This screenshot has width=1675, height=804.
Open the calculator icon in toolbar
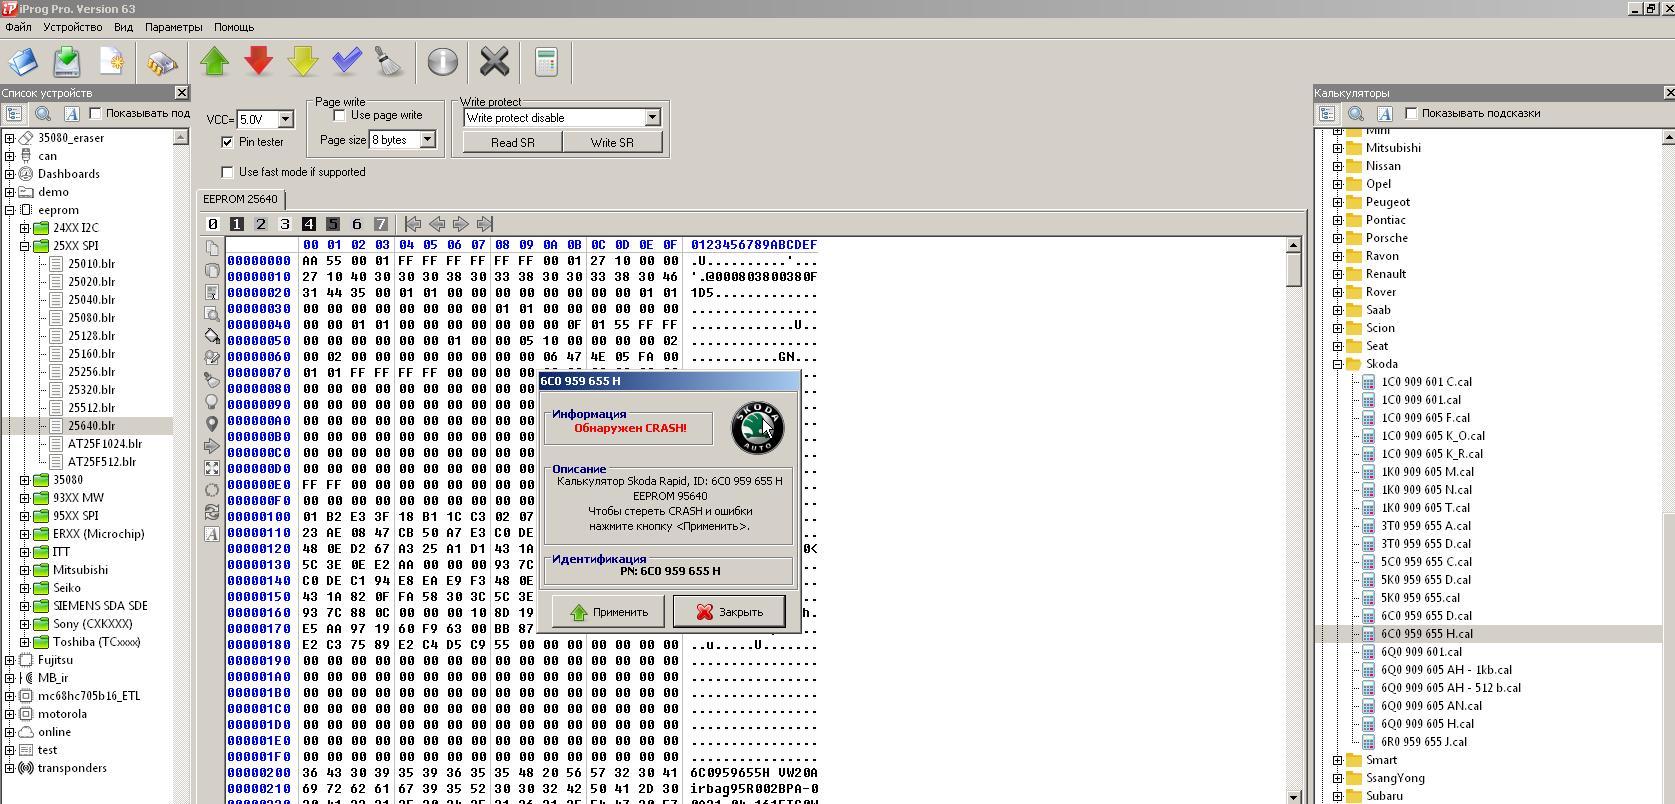click(x=546, y=62)
